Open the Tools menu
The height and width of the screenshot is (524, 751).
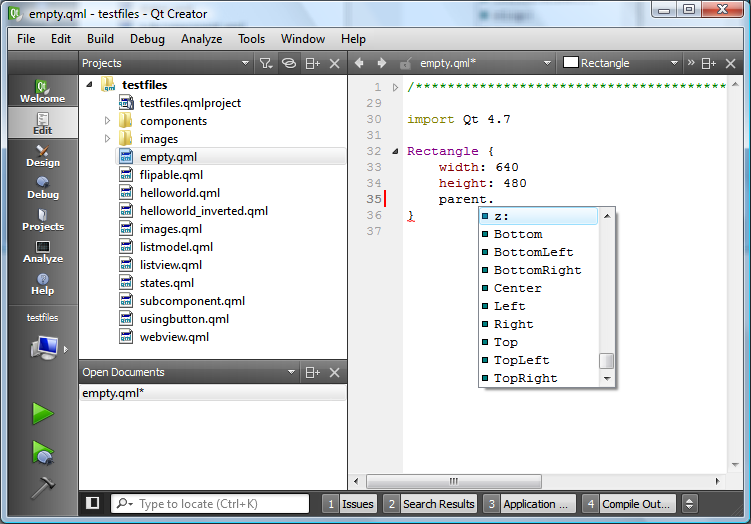click(x=251, y=39)
